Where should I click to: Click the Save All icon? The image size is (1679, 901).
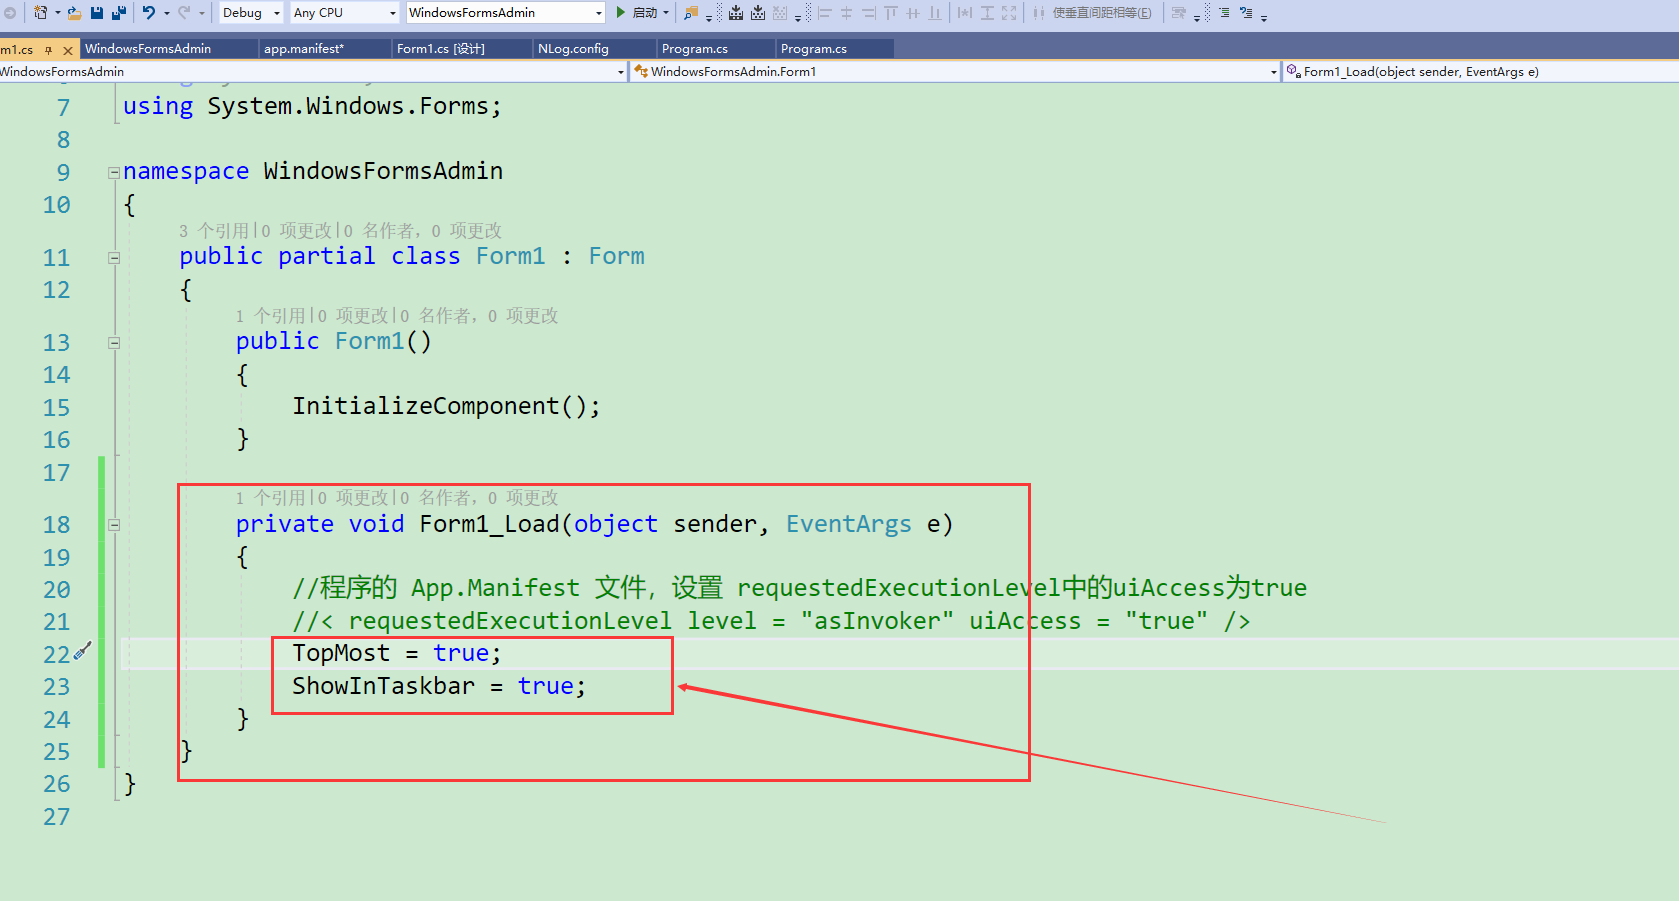coord(118,13)
